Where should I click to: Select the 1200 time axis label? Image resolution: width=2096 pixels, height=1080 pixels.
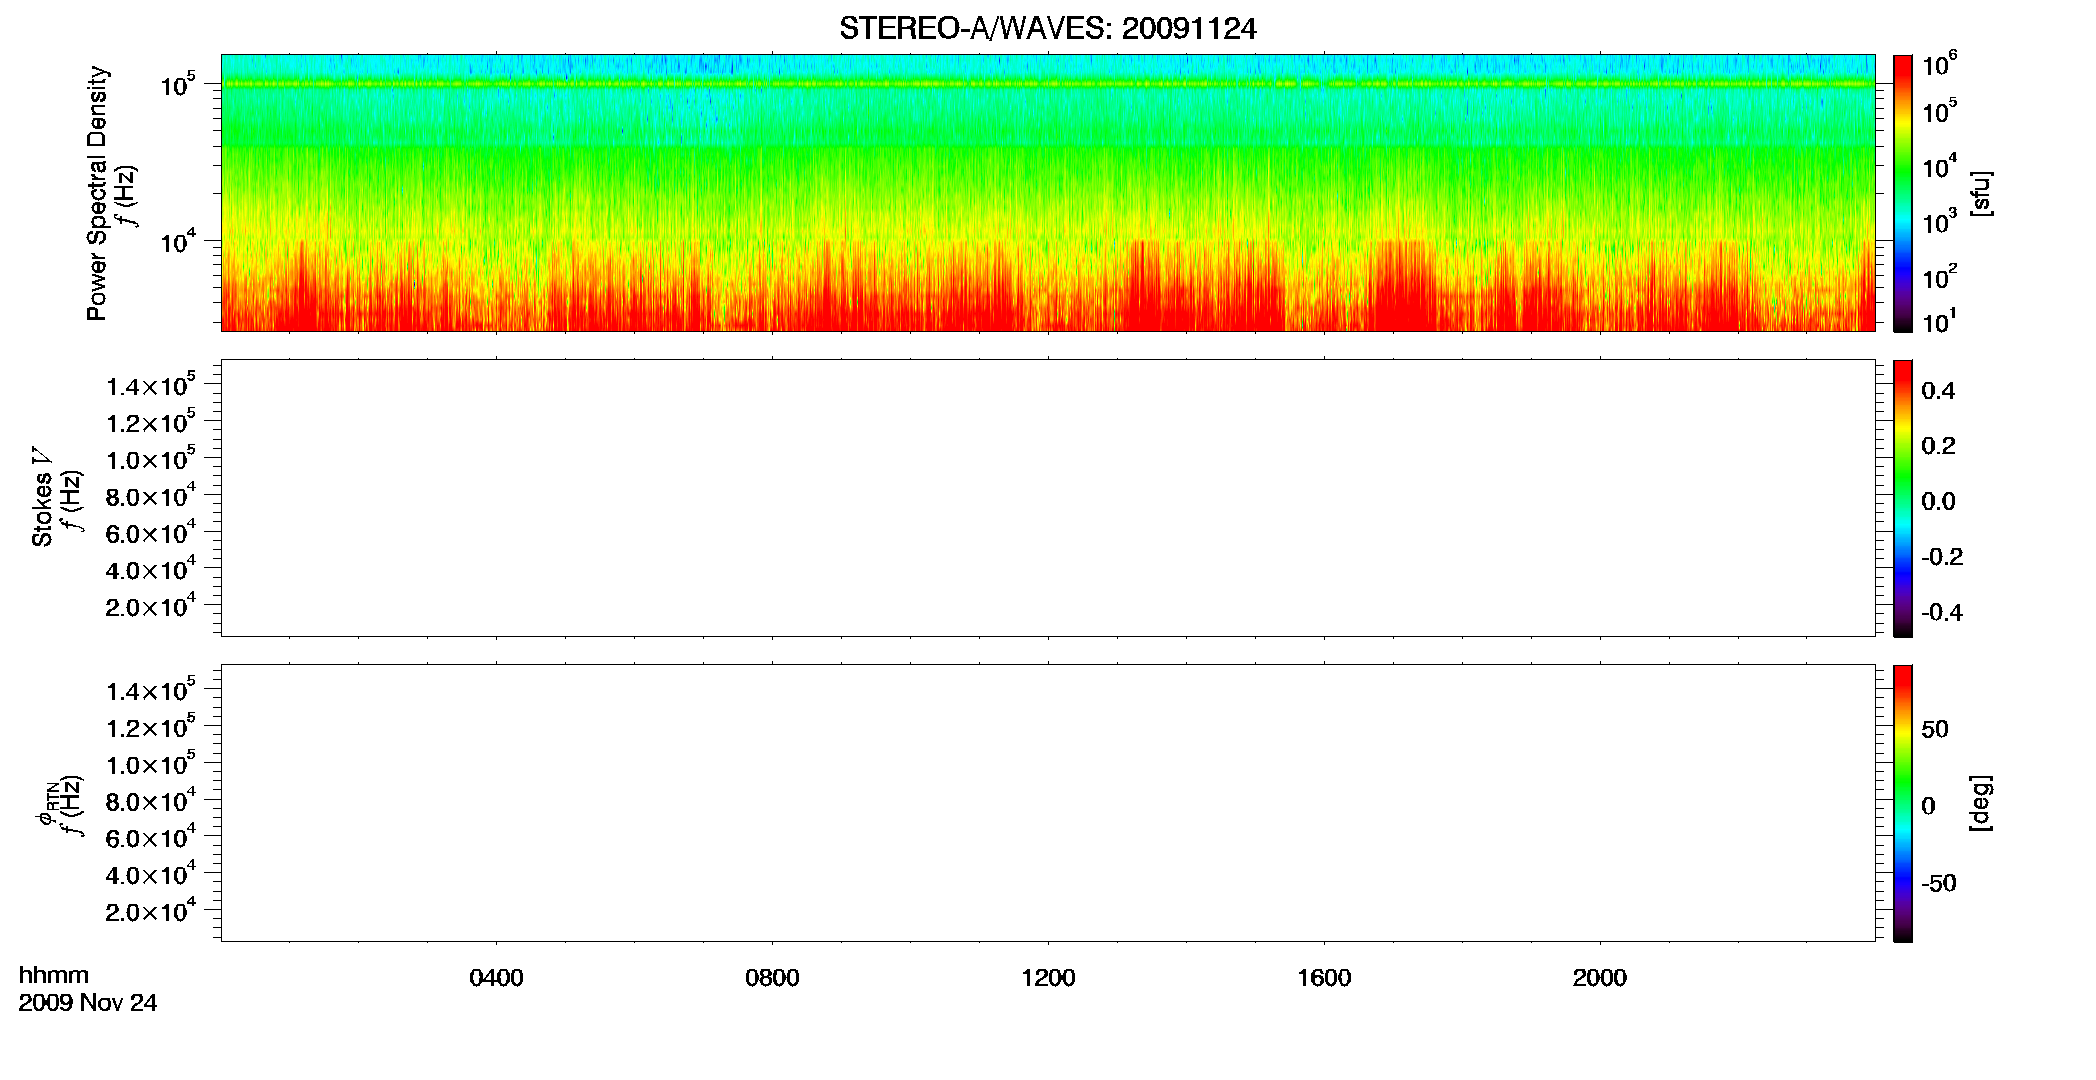pyautogui.click(x=1048, y=978)
